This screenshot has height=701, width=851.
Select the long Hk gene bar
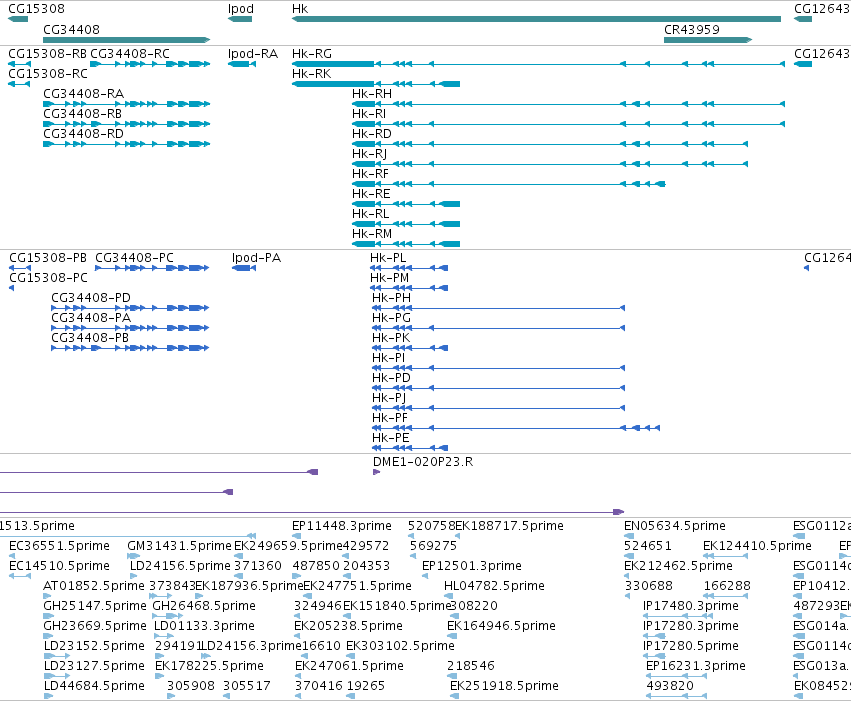click(536, 19)
